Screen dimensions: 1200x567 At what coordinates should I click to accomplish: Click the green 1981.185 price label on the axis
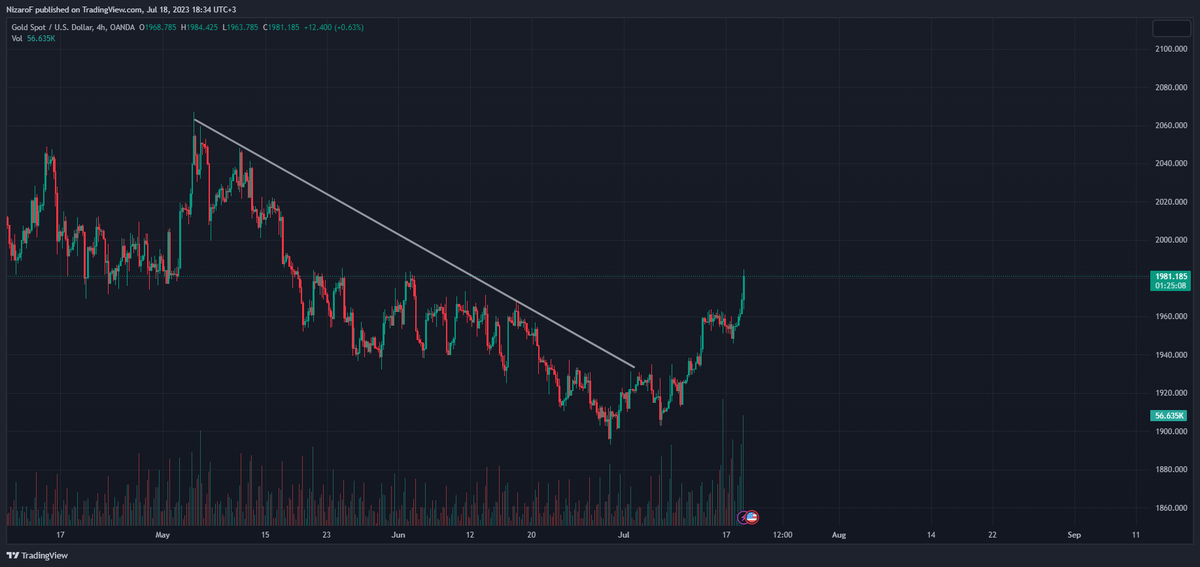1169,276
